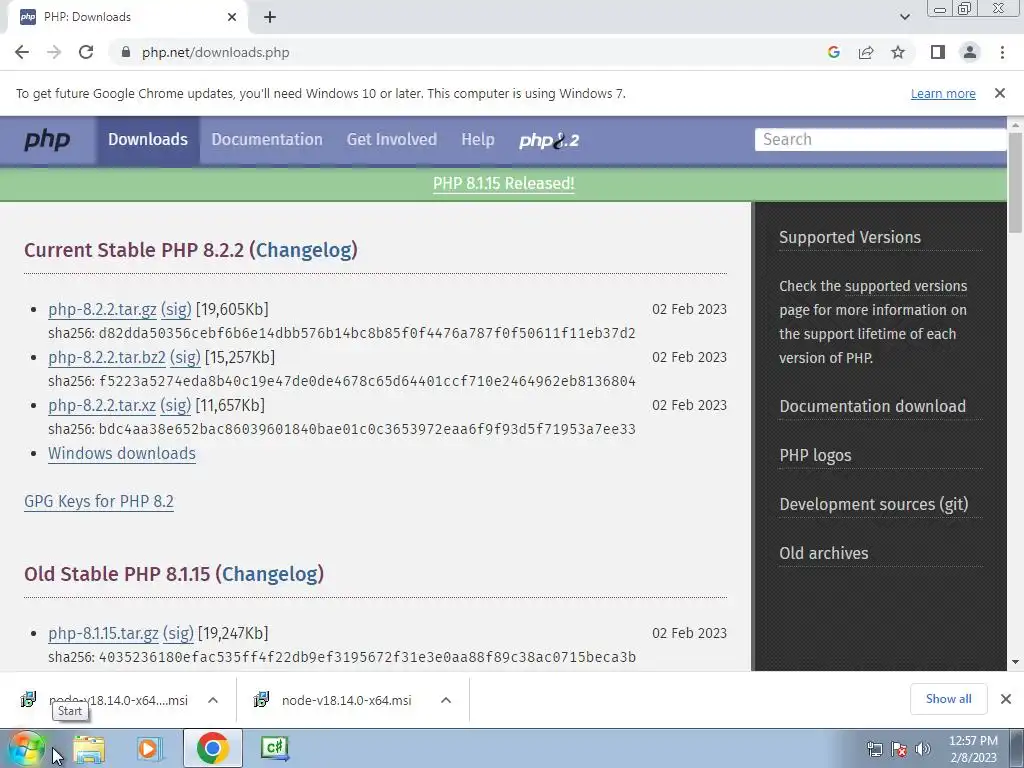1024x768 pixels.
Task: Download php-8.1.15.tar.gz
Action: point(103,633)
